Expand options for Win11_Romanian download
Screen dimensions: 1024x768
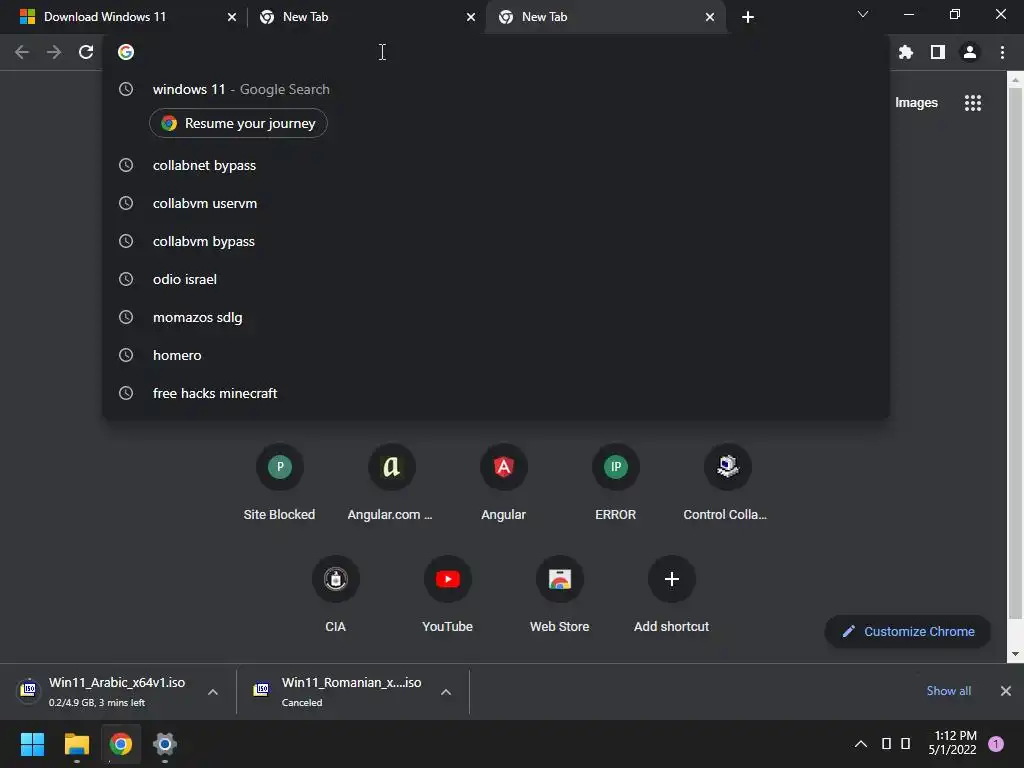(446, 692)
